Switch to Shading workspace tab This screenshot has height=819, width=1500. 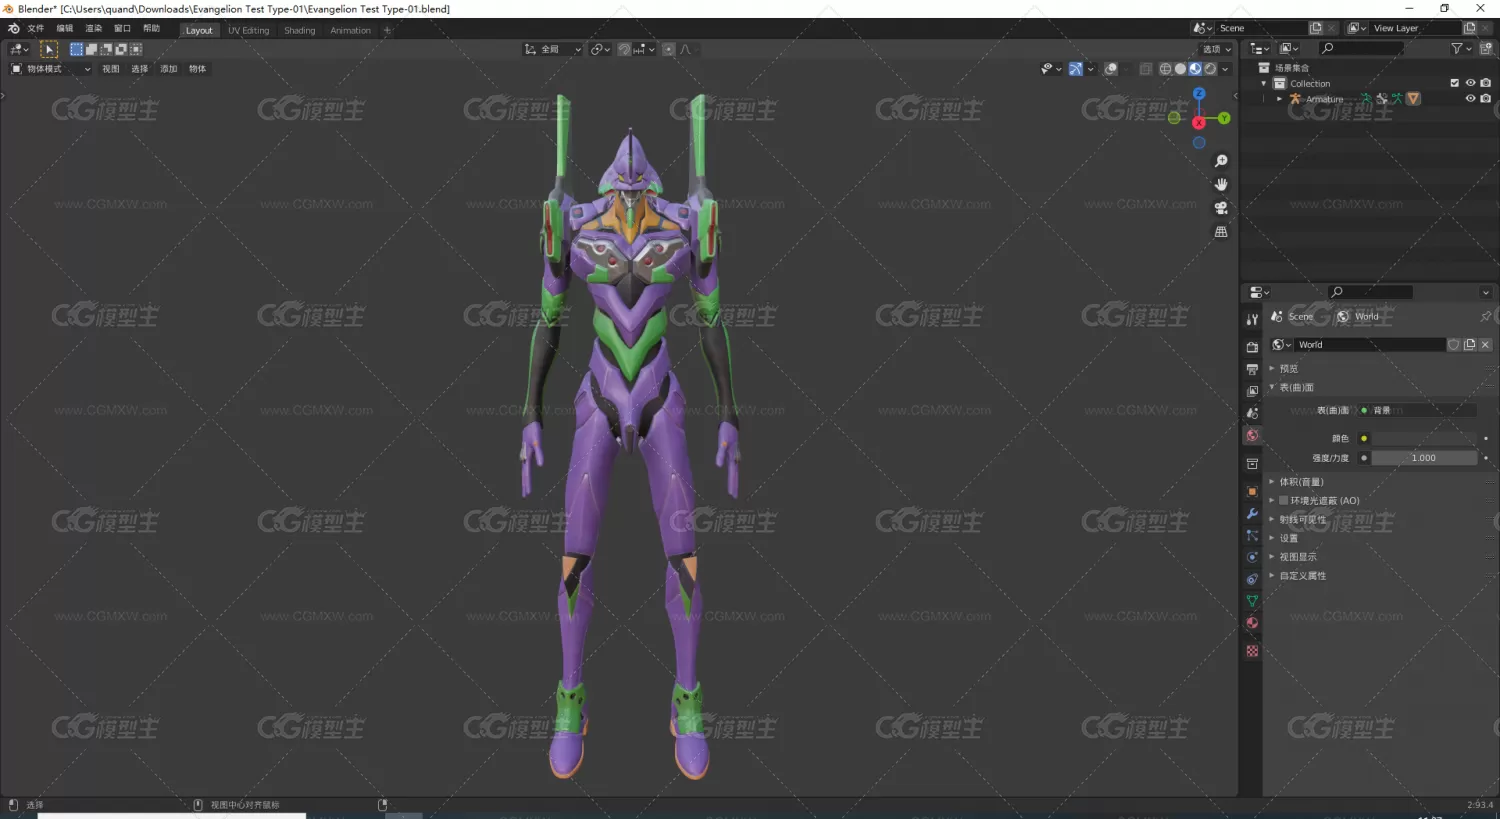click(300, 30)
